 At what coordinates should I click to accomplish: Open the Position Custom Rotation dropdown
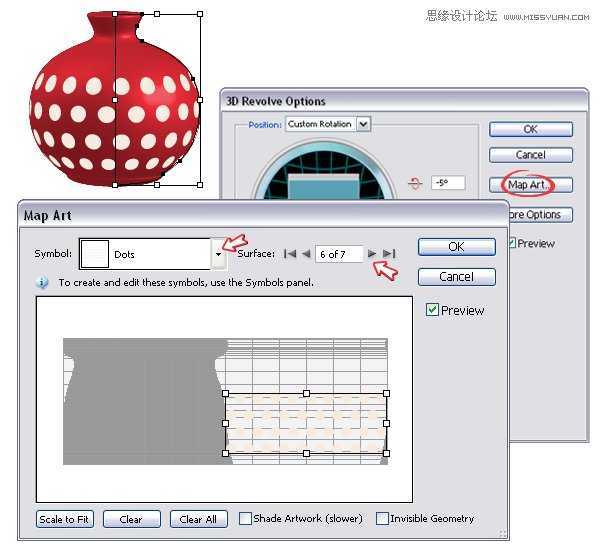pos(364,124)
